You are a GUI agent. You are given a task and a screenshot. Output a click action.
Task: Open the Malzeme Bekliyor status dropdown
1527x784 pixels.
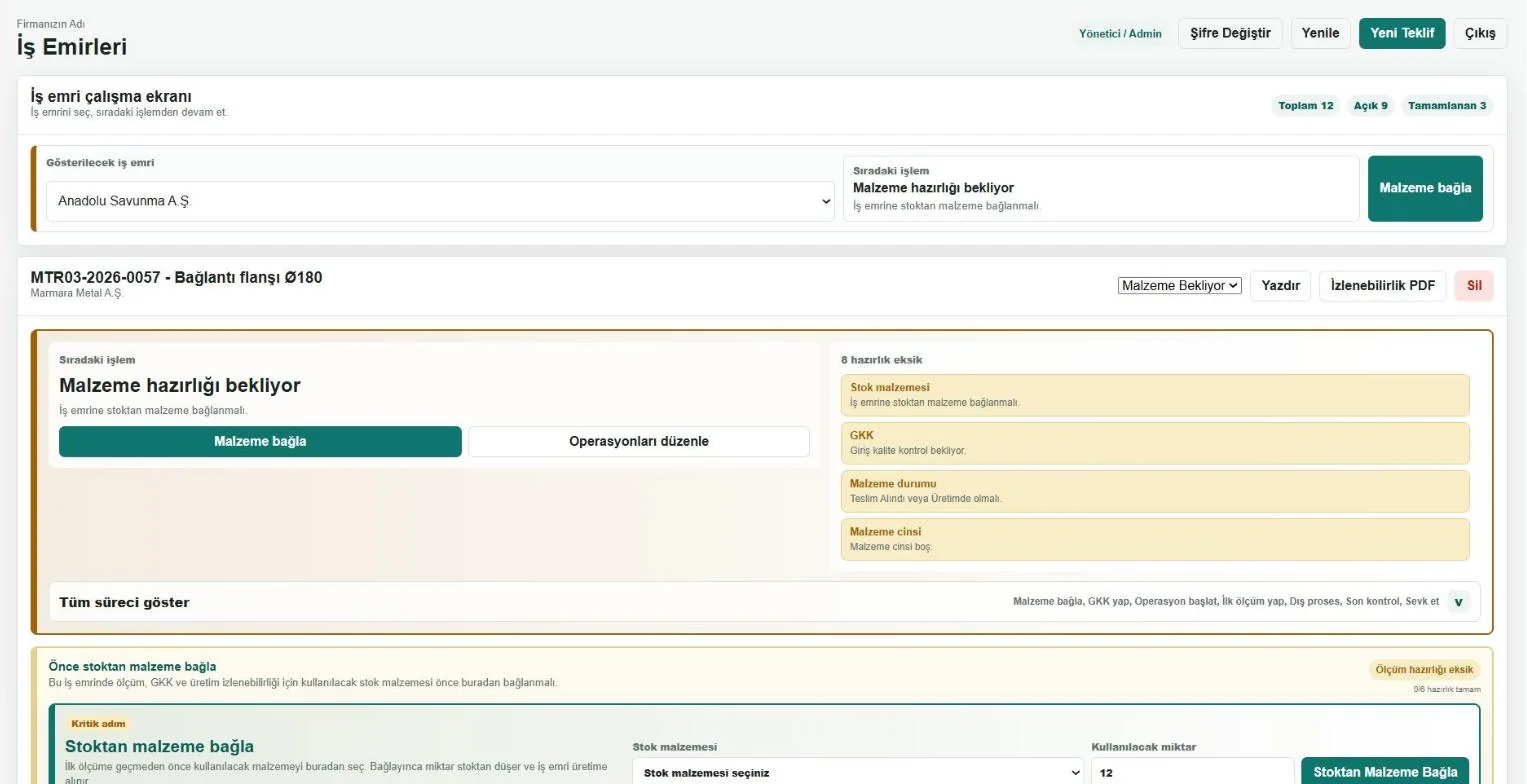coord(1180,286)
